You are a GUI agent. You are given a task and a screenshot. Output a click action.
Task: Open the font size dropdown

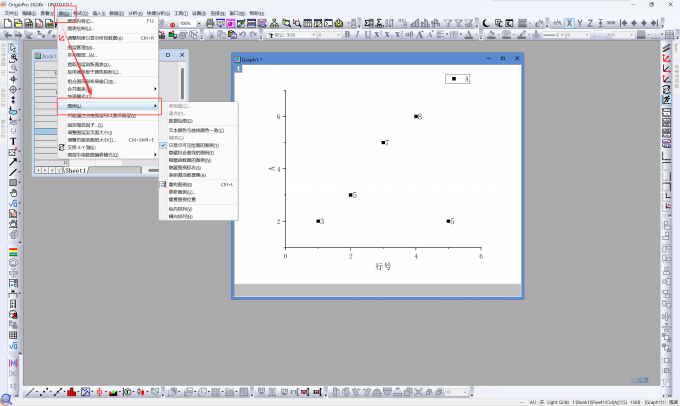click(338, 35)
